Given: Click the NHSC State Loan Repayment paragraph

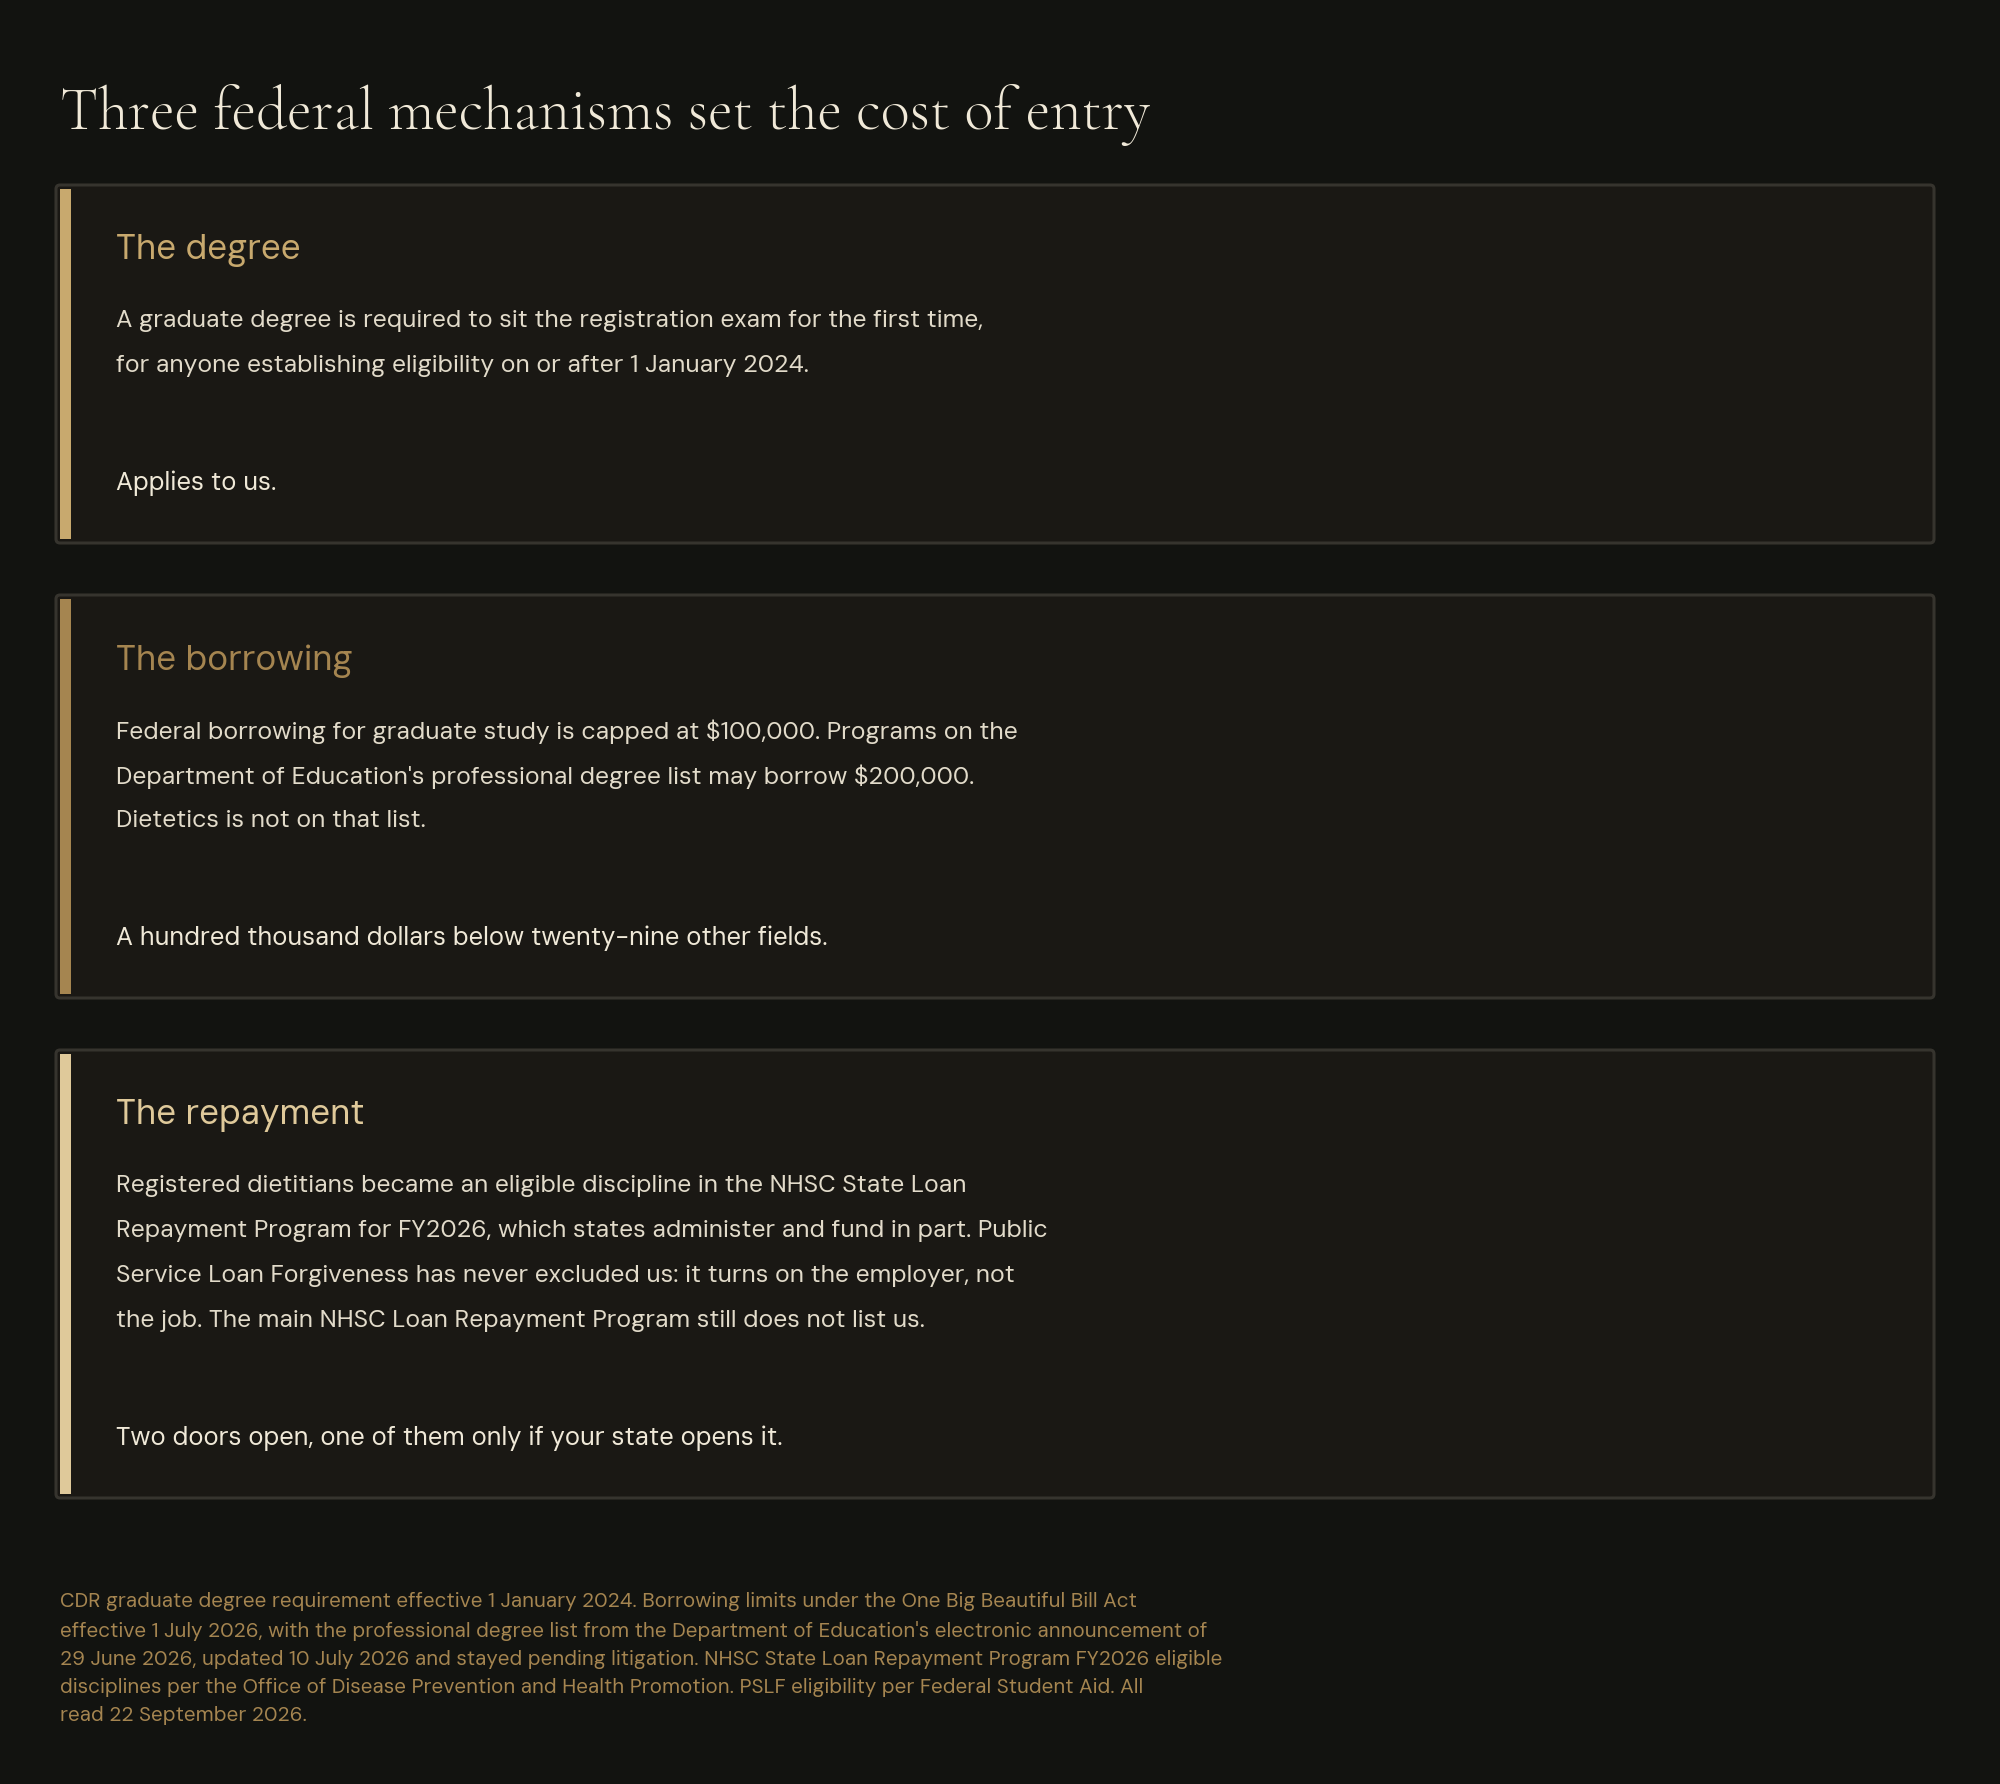Looking at the screenshot, I should 581,1251.
